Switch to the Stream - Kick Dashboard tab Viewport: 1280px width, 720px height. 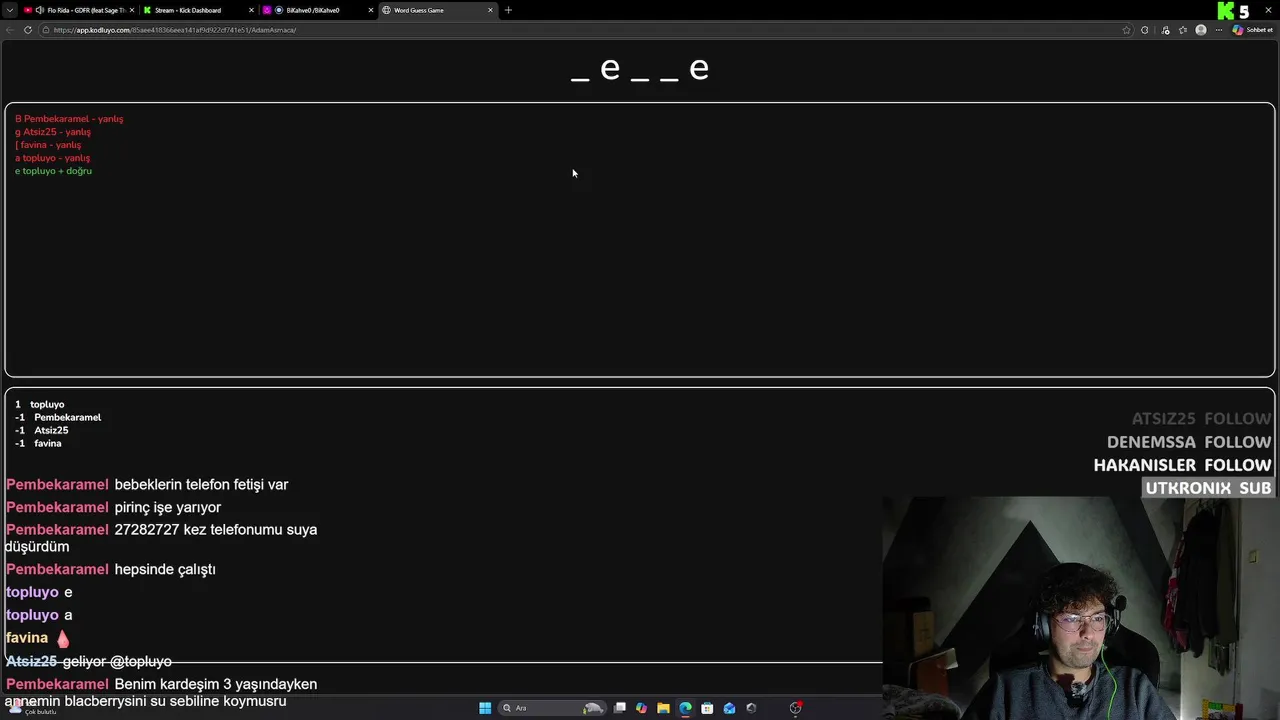197,10
